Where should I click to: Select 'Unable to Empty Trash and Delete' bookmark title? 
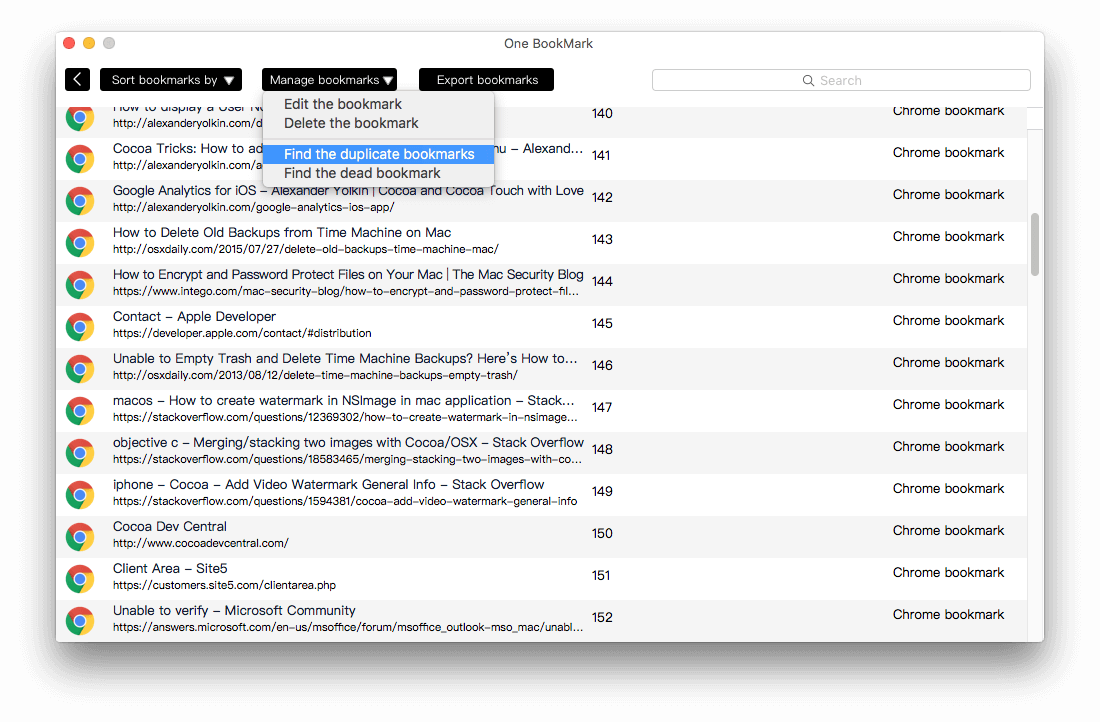(345, 359)
